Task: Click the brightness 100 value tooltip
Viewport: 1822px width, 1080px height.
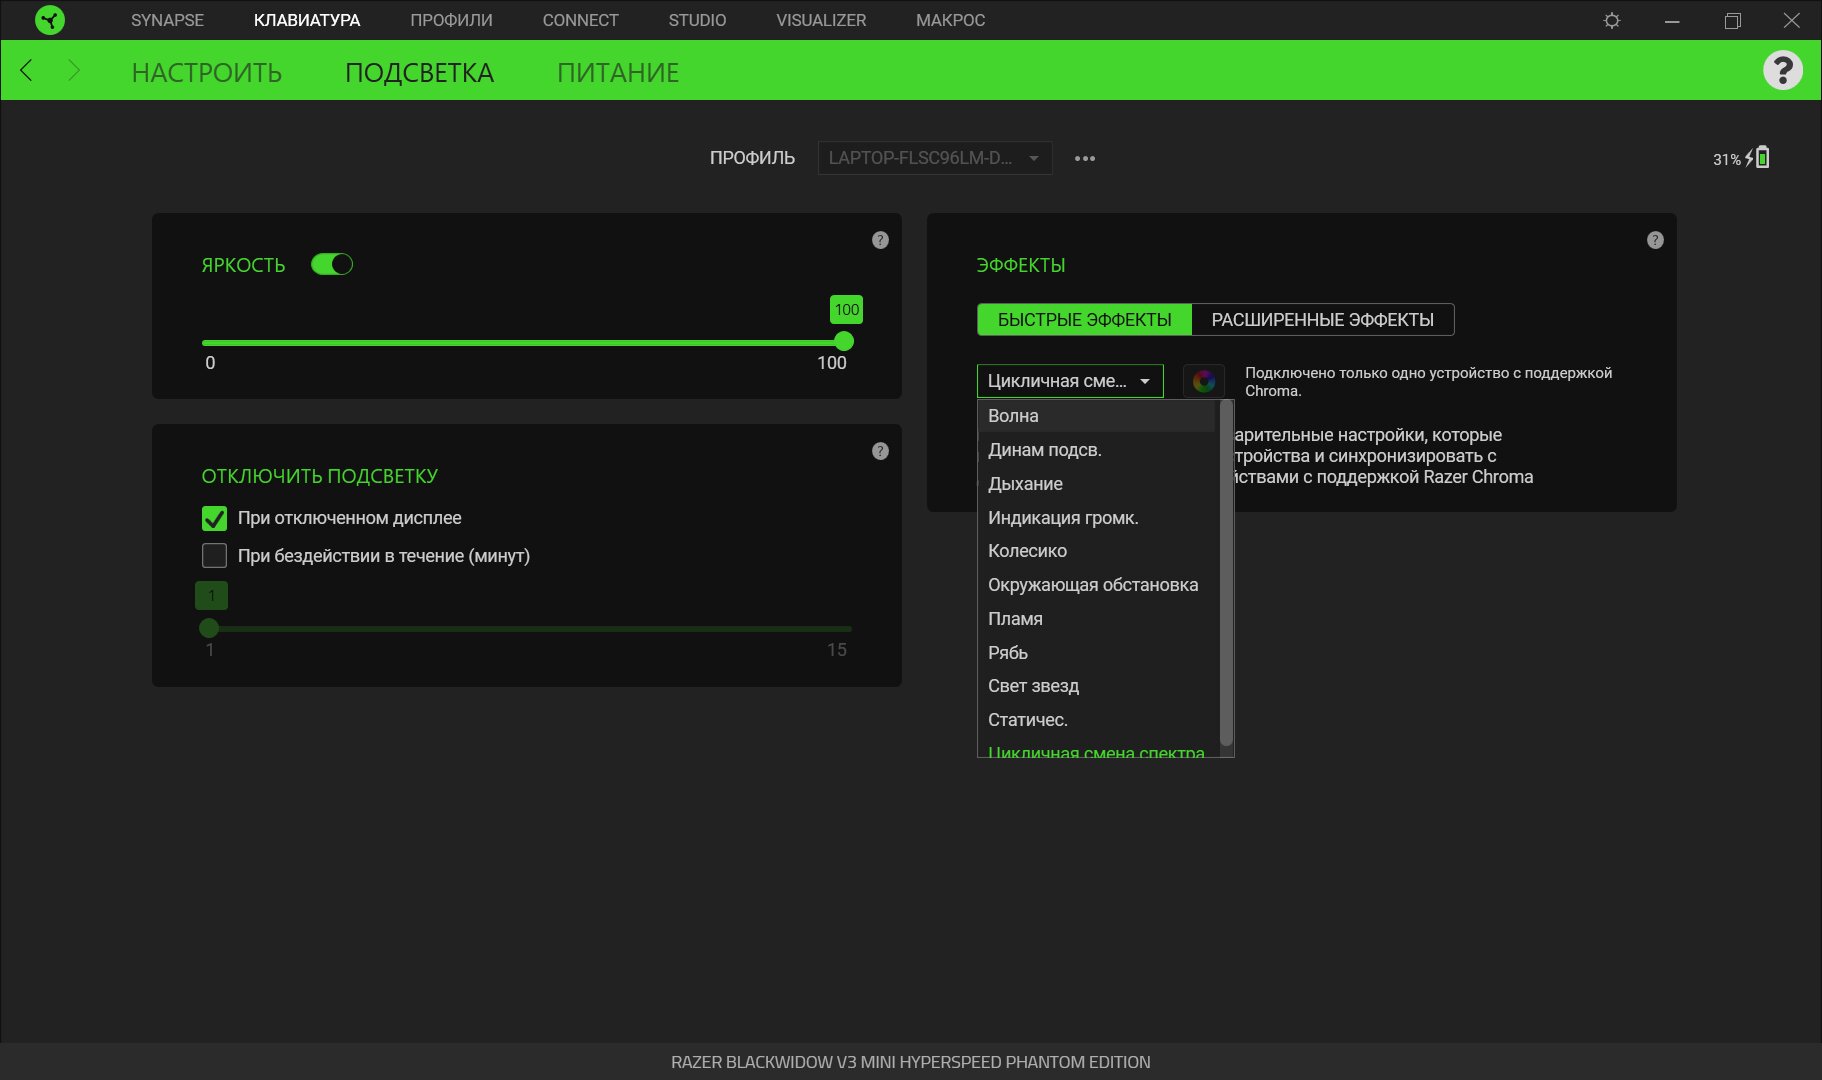Action: click(847, 310)
